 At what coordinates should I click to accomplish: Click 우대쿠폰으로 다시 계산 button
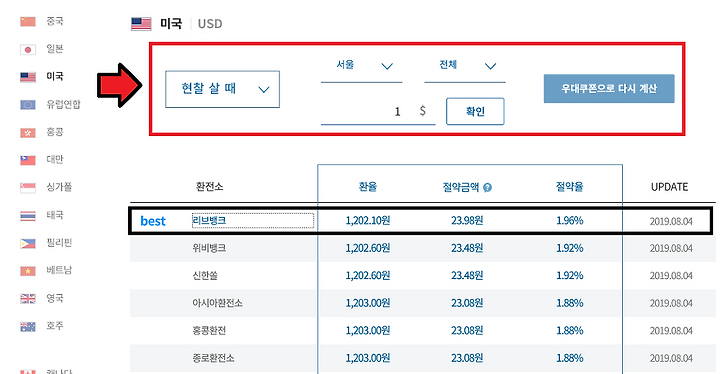(x=609, y=88)
